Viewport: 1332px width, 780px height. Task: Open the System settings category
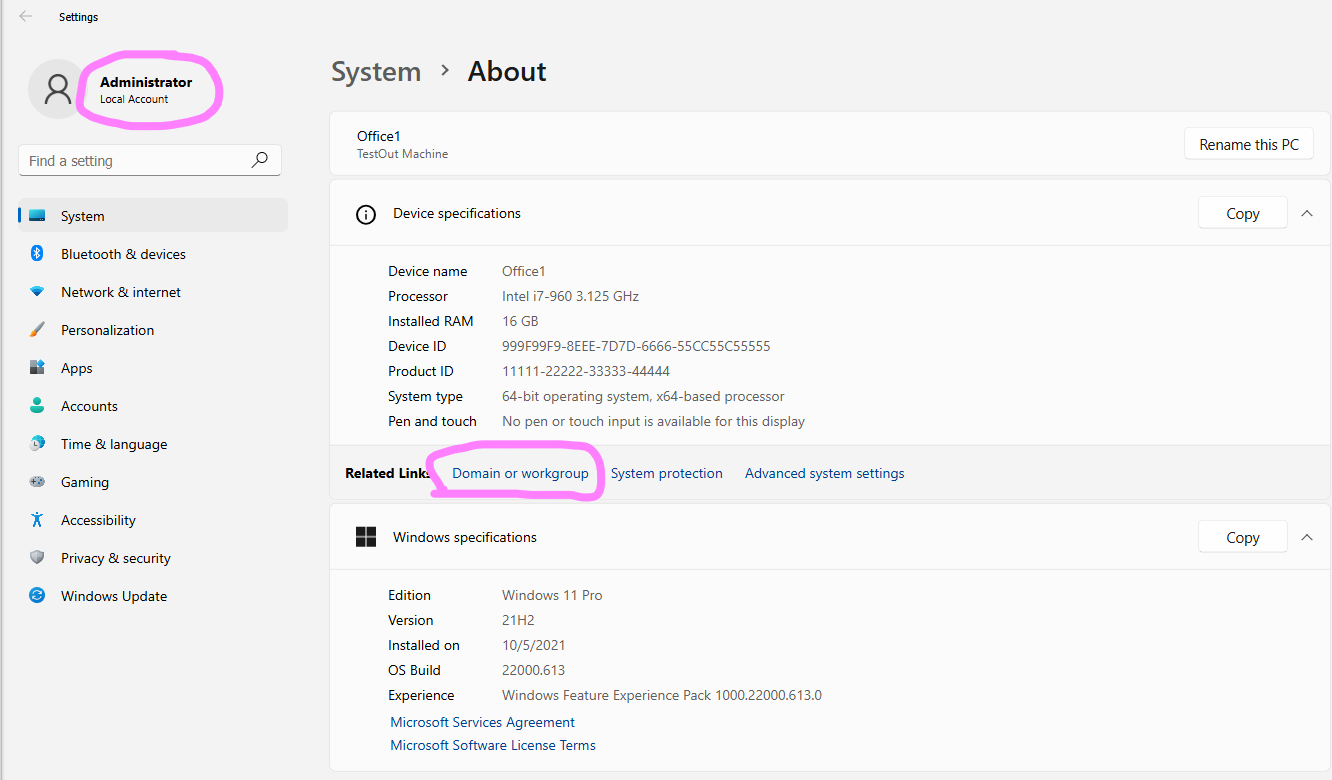pyautogui.click(x=153, y=216)
